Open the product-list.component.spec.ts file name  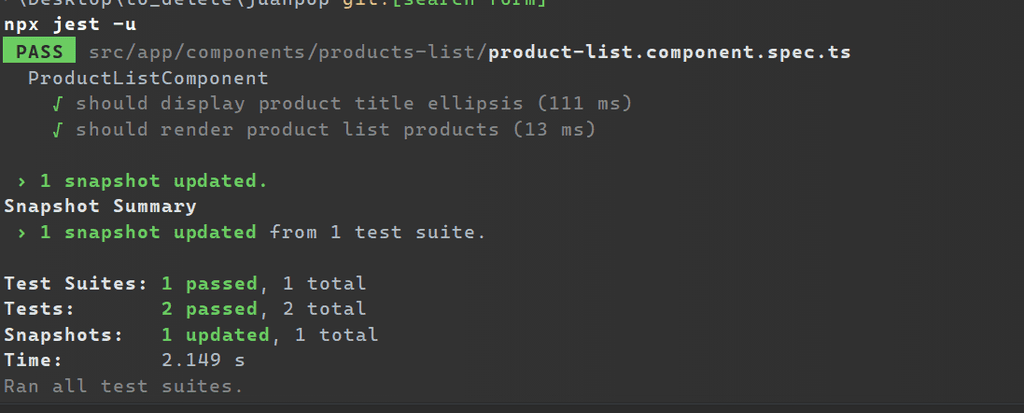click(670, 51)
